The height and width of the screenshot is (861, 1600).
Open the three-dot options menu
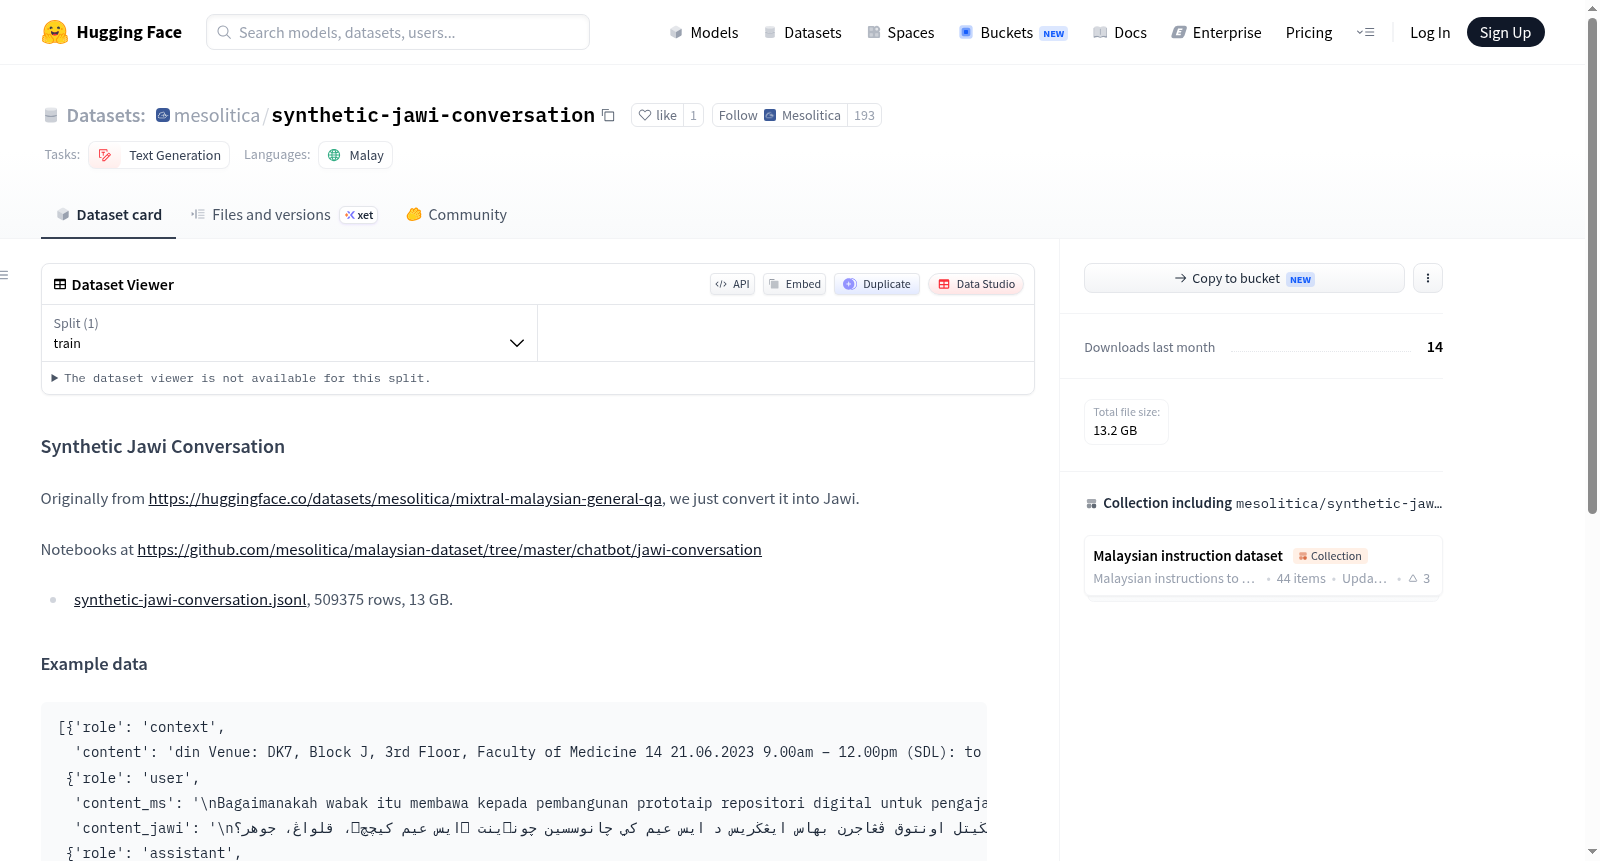[1428, 278]
